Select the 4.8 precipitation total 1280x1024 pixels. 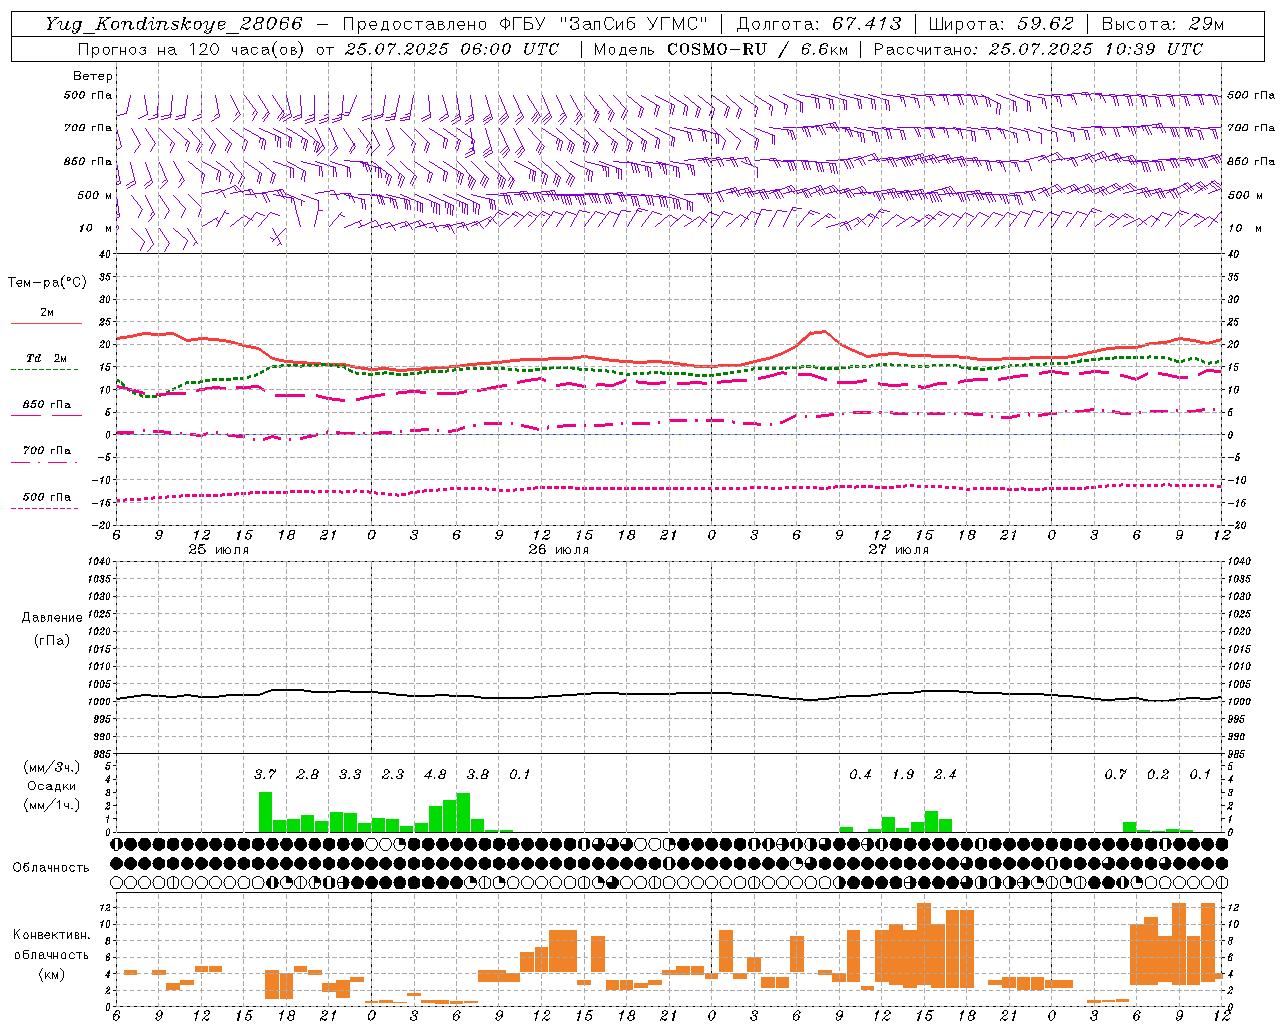coord(435,774)
